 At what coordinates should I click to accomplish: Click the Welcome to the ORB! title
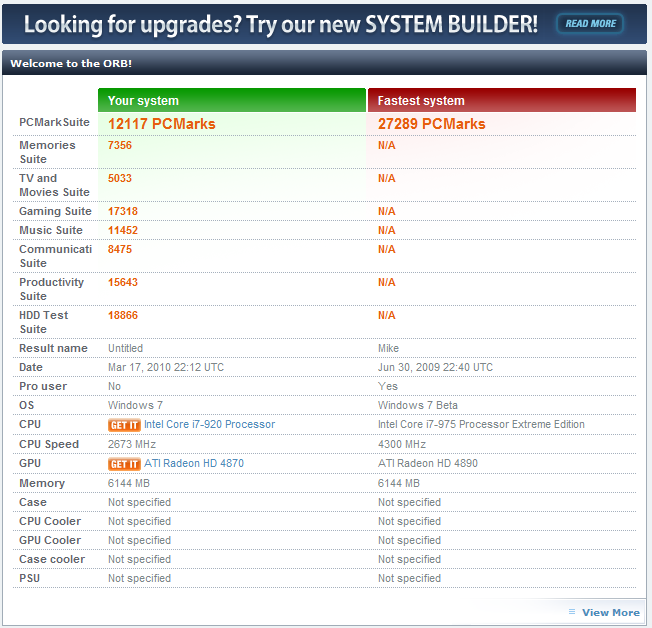[x=71, y=64]
